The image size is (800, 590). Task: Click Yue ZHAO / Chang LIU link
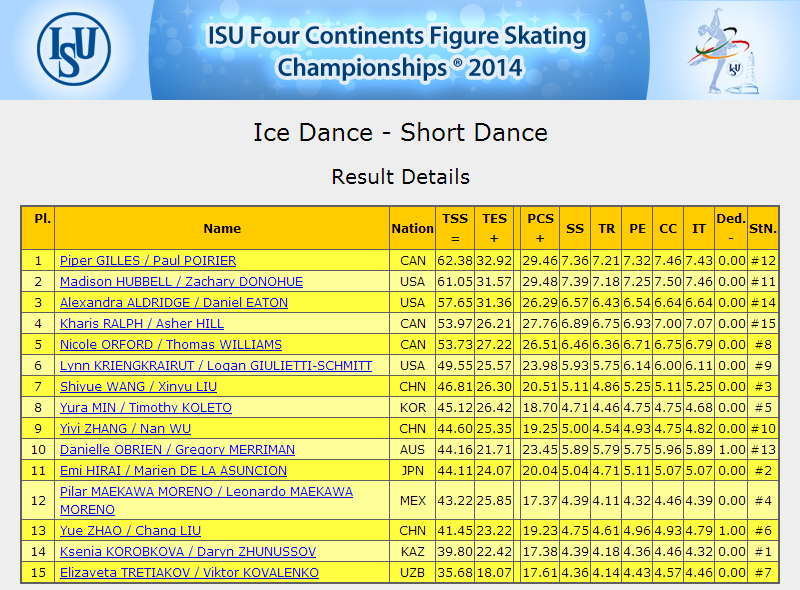(130, 530)
